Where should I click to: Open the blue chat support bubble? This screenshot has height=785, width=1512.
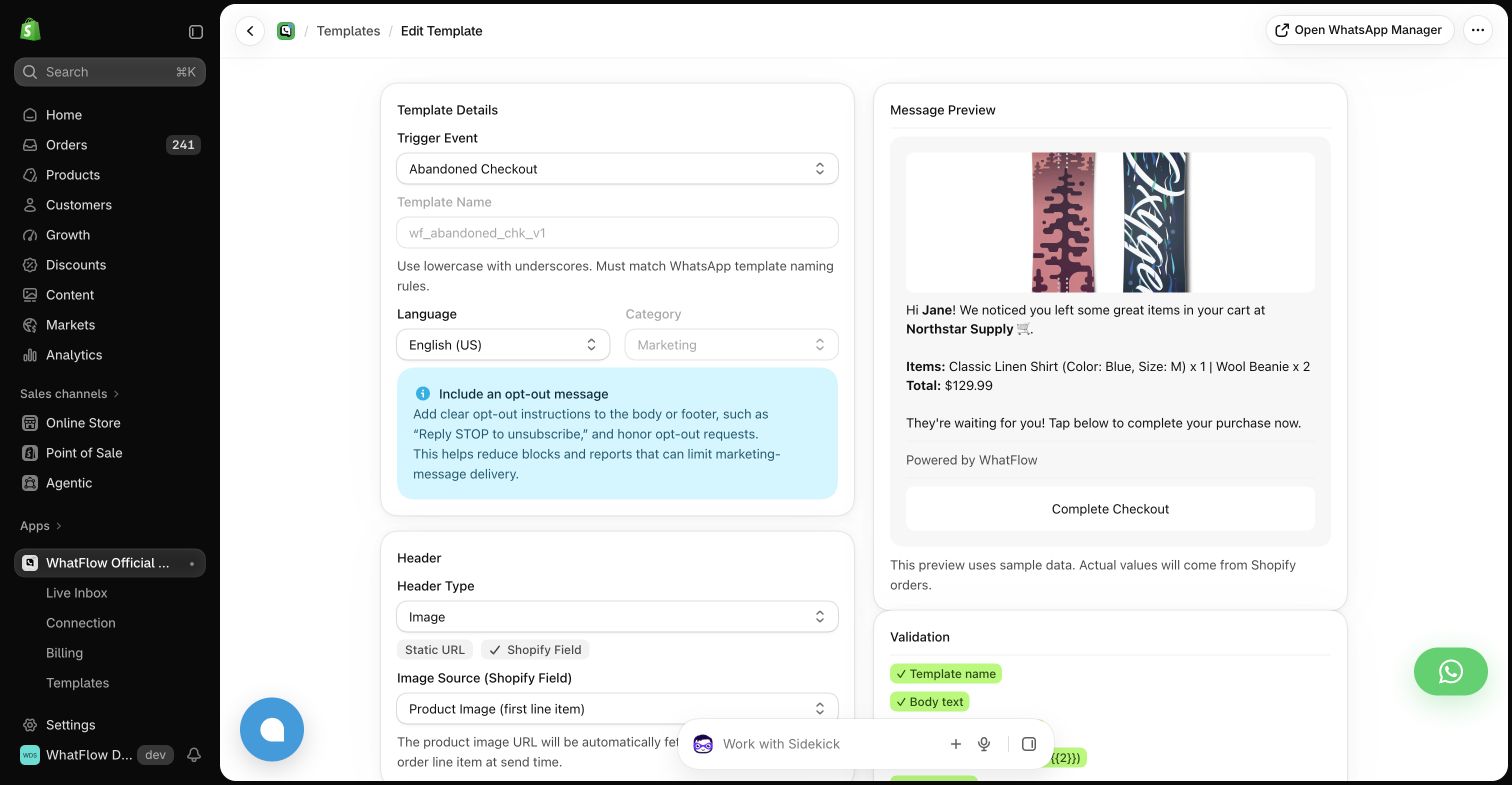point(272,729)
